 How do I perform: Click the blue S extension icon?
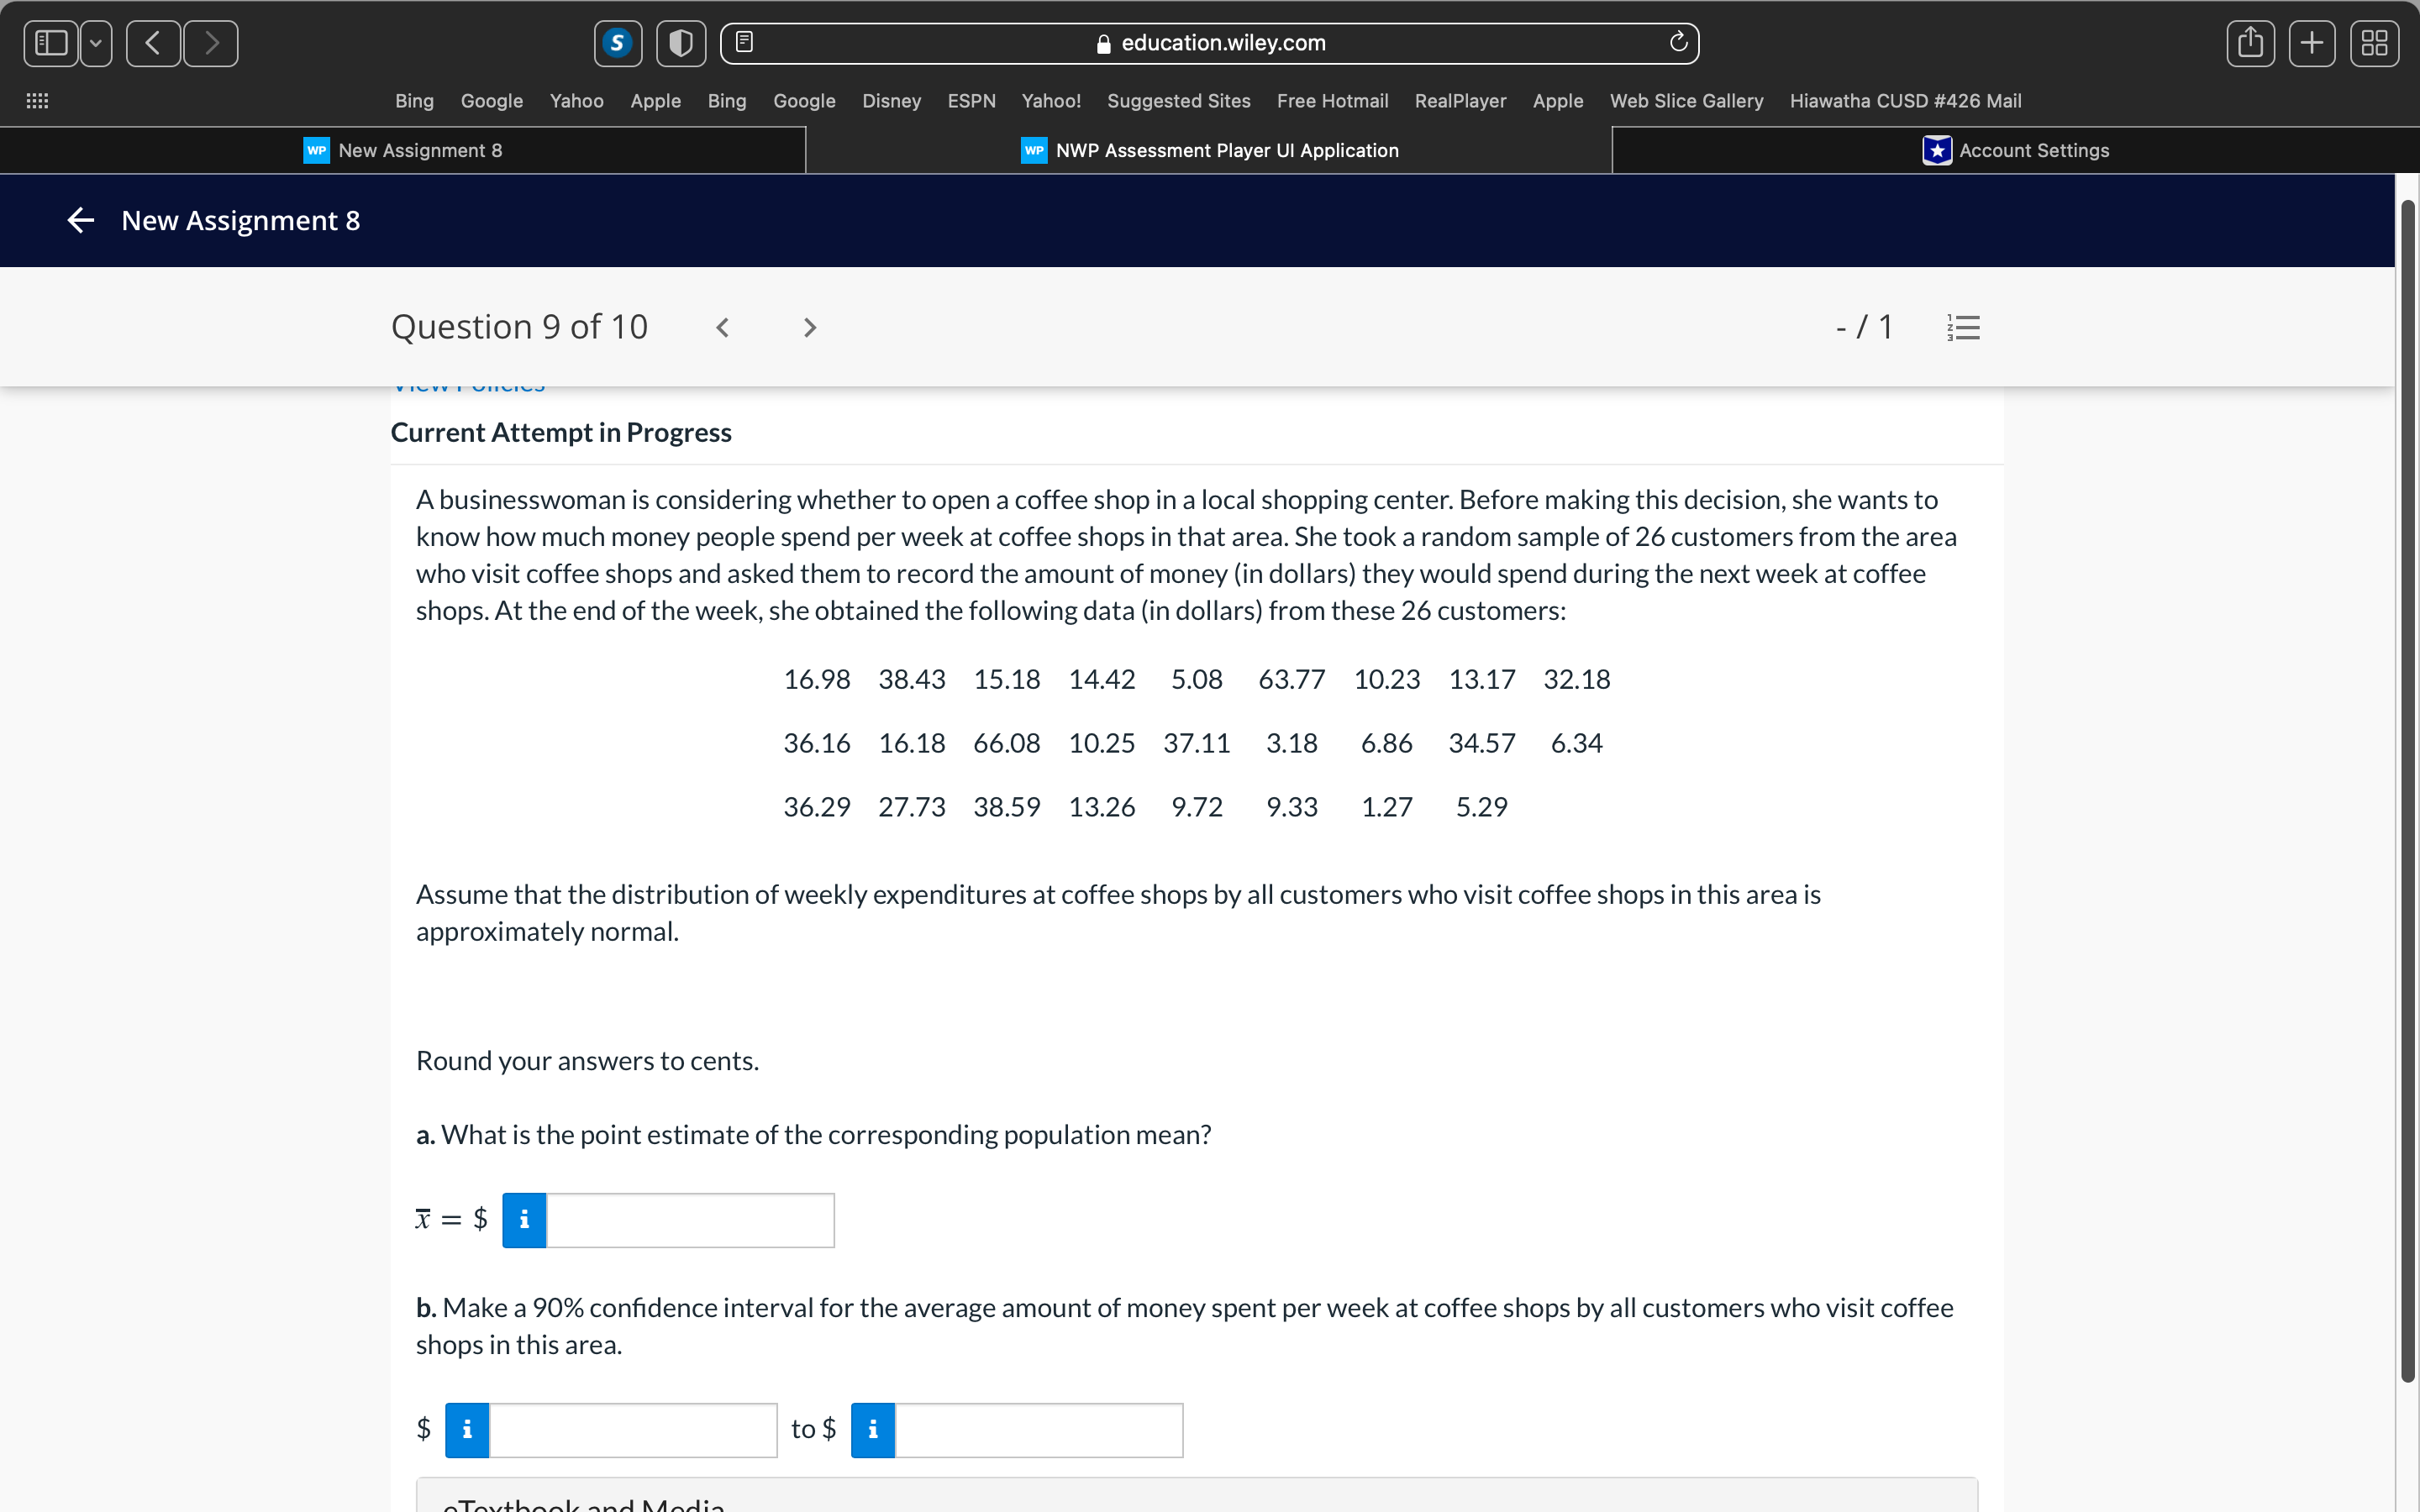(x=617, y=43)
